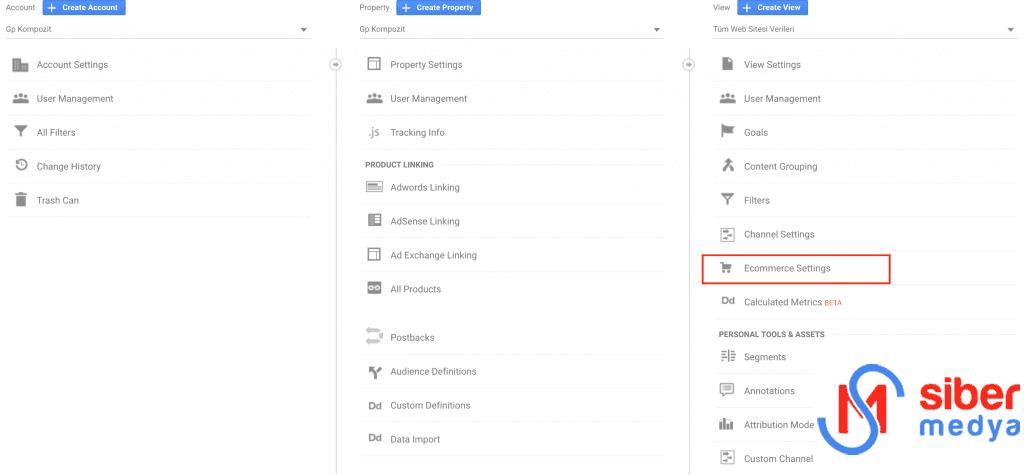Open Content Grouping
Viewport: 1024px width, 475px height.
780,167
